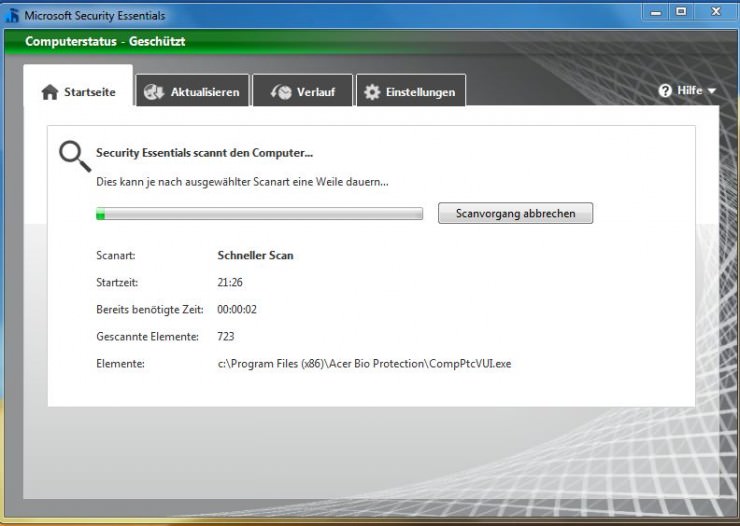
Task: Click the CompPtcVUI.exe file path
Action: (364, 364)
